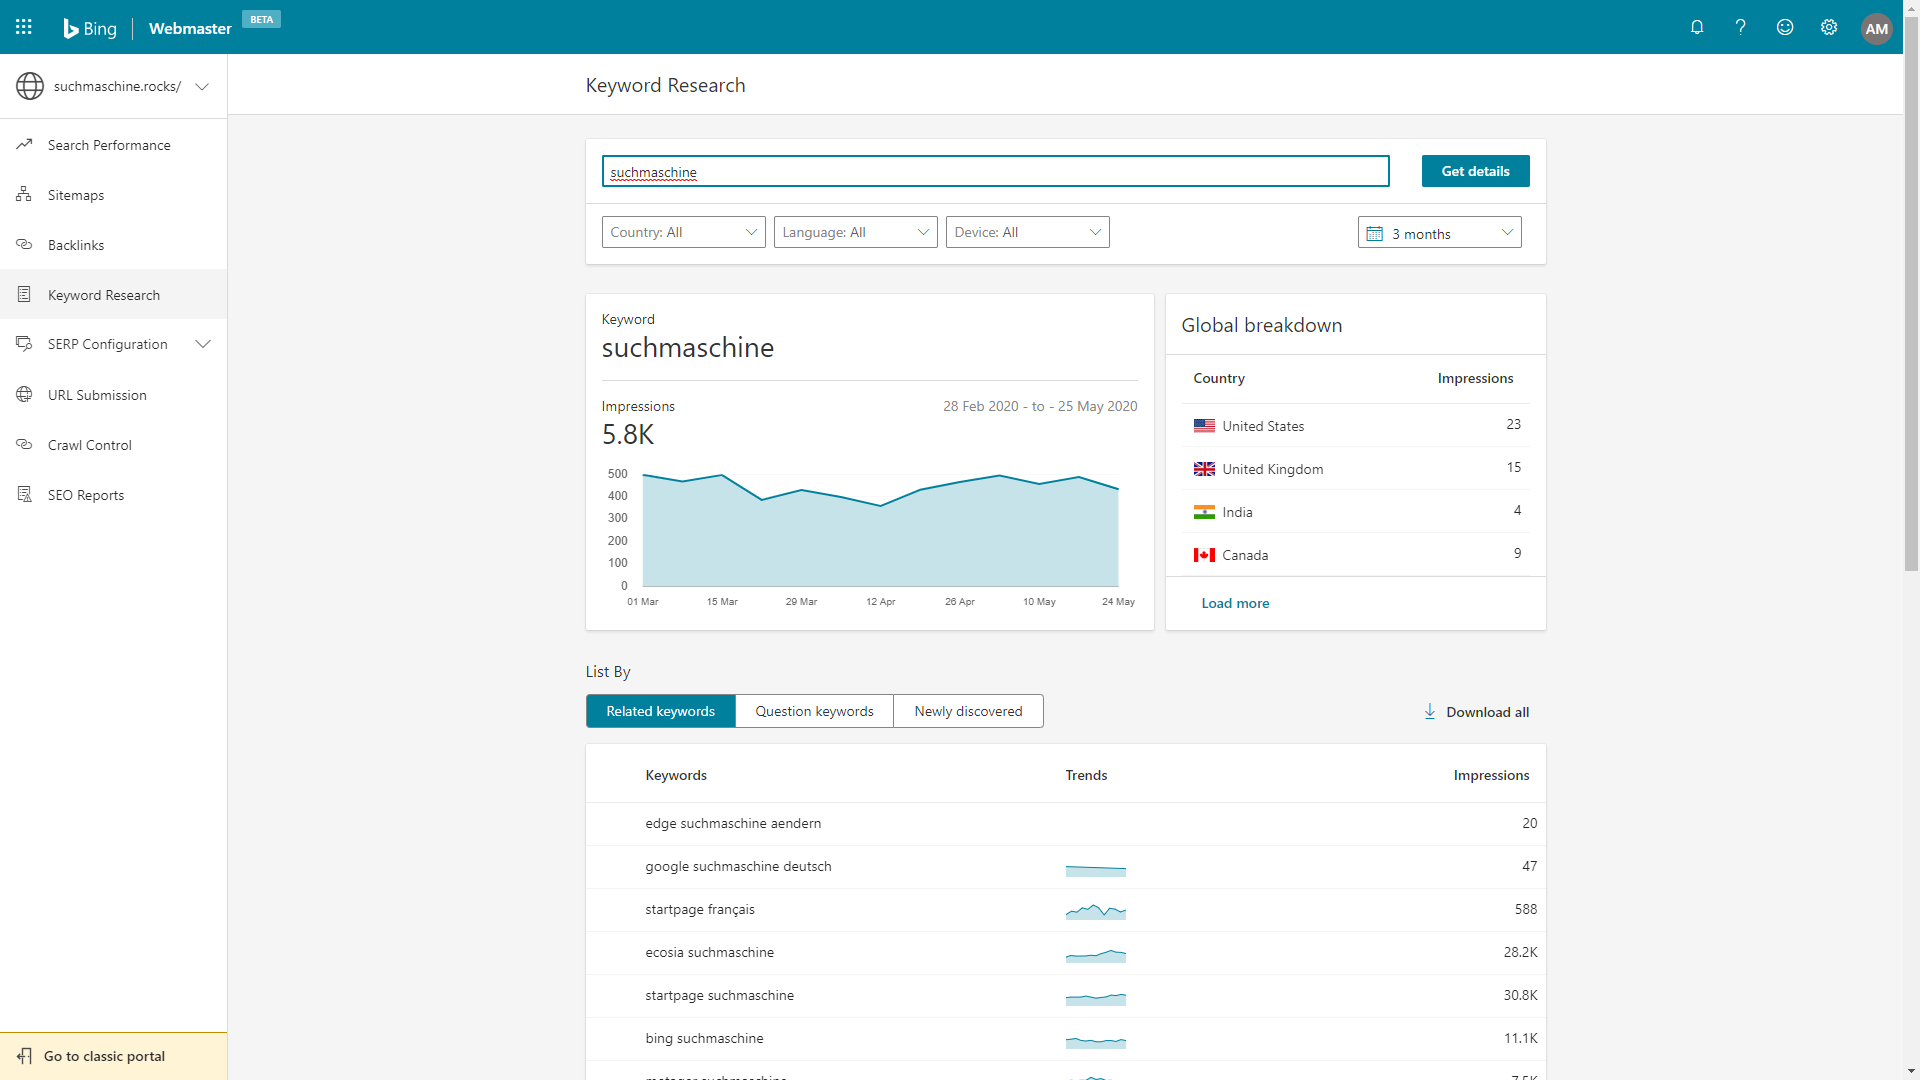
Task: Switch to the Question keywords tab
Action: pyautogui.click(x=815, y=711)
